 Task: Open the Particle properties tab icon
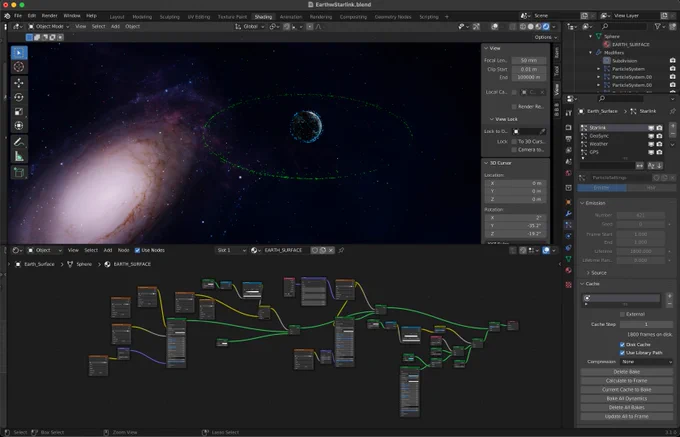569,225
